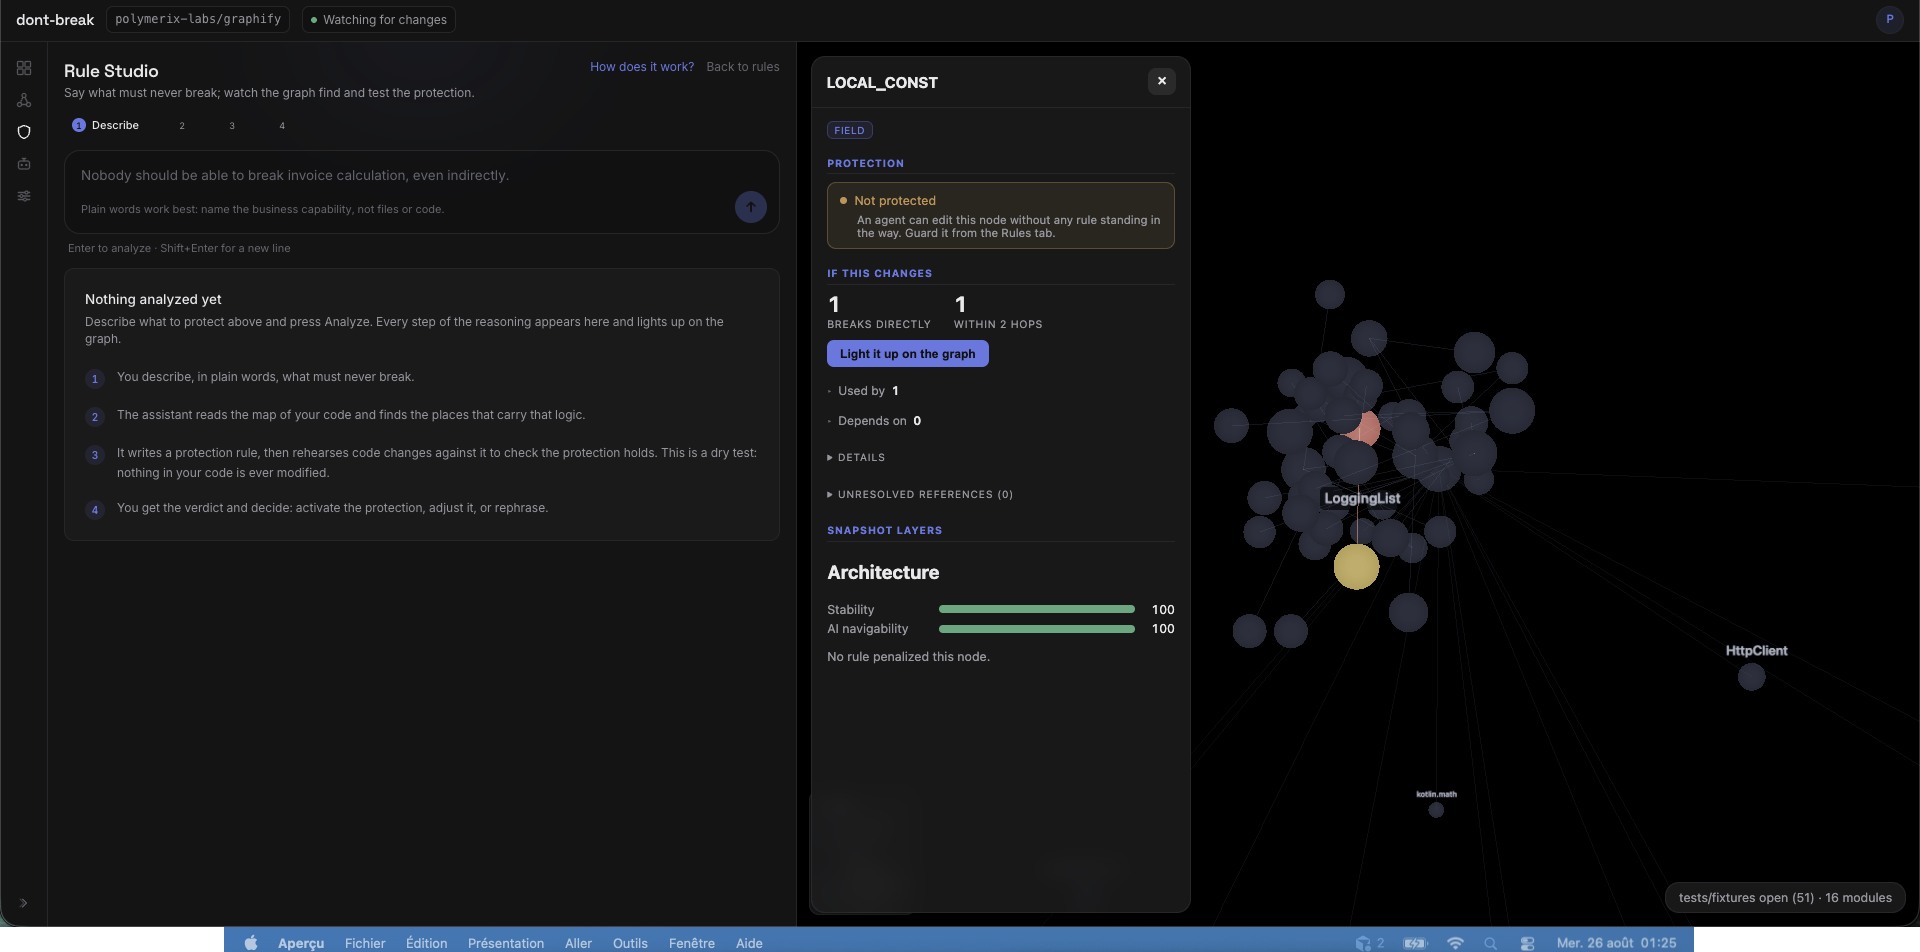Open the user avatar P menu
This screenshot has width=1920, height=952.
point(1890,19)
